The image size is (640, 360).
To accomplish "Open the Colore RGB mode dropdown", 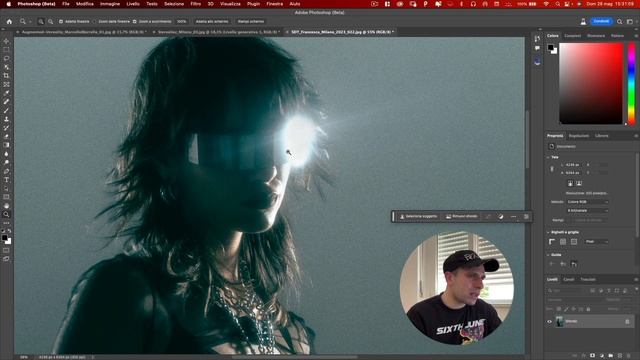I will pos(587,202).
